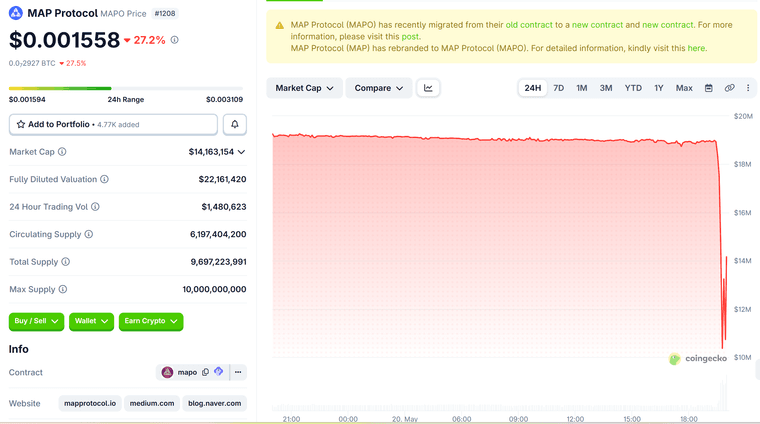Copy the mapo contract address icon

point(206,372)
